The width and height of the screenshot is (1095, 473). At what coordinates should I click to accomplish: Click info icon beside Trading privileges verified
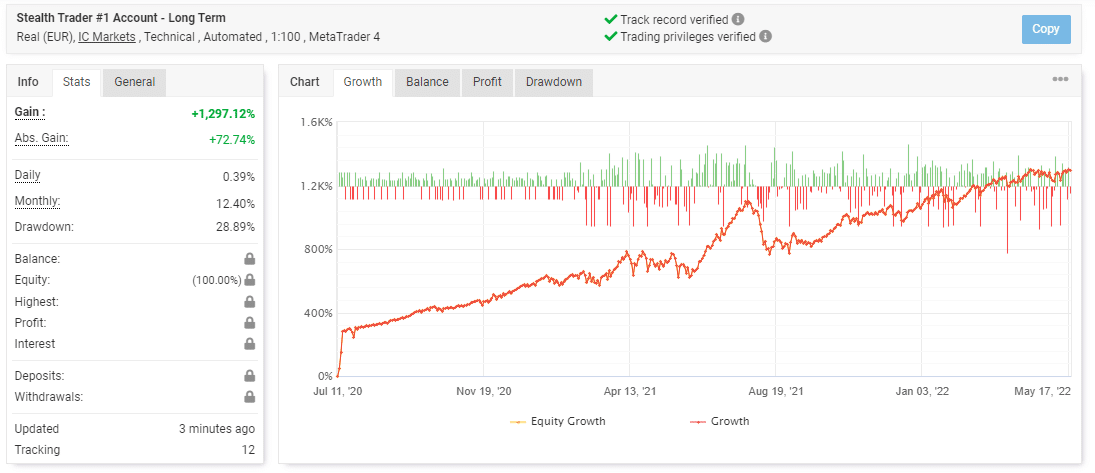765,36
